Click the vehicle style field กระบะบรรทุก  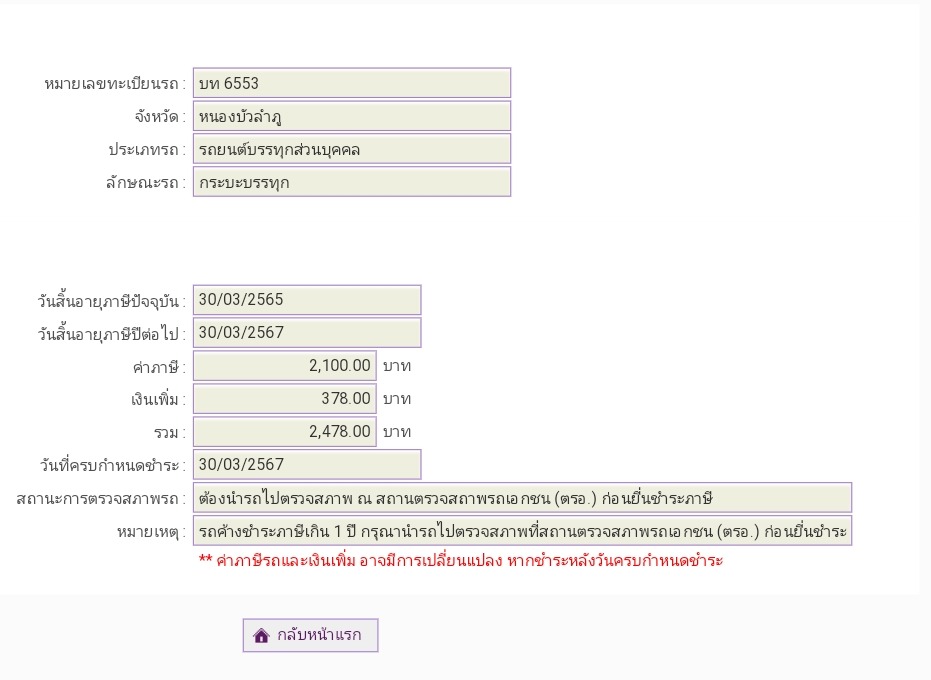[352, 182]
